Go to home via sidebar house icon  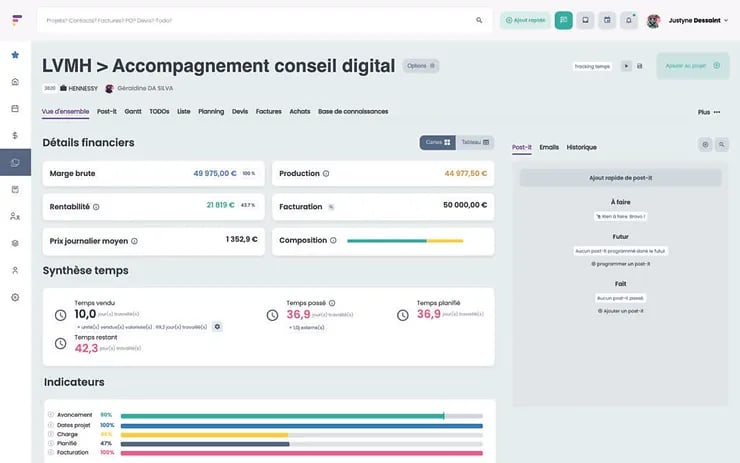[x=15, y=82]
